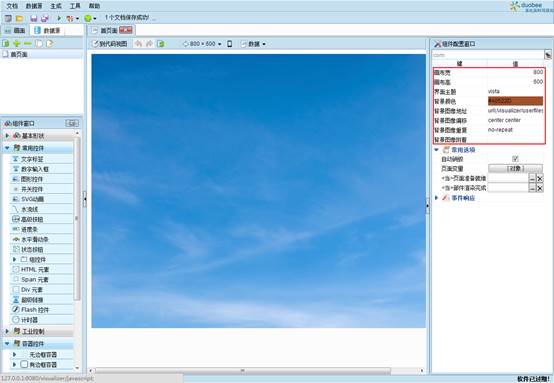The image size is (554, 383).
Task: Click the component panel vertical scrollbar
Action: tap(77, 219)
